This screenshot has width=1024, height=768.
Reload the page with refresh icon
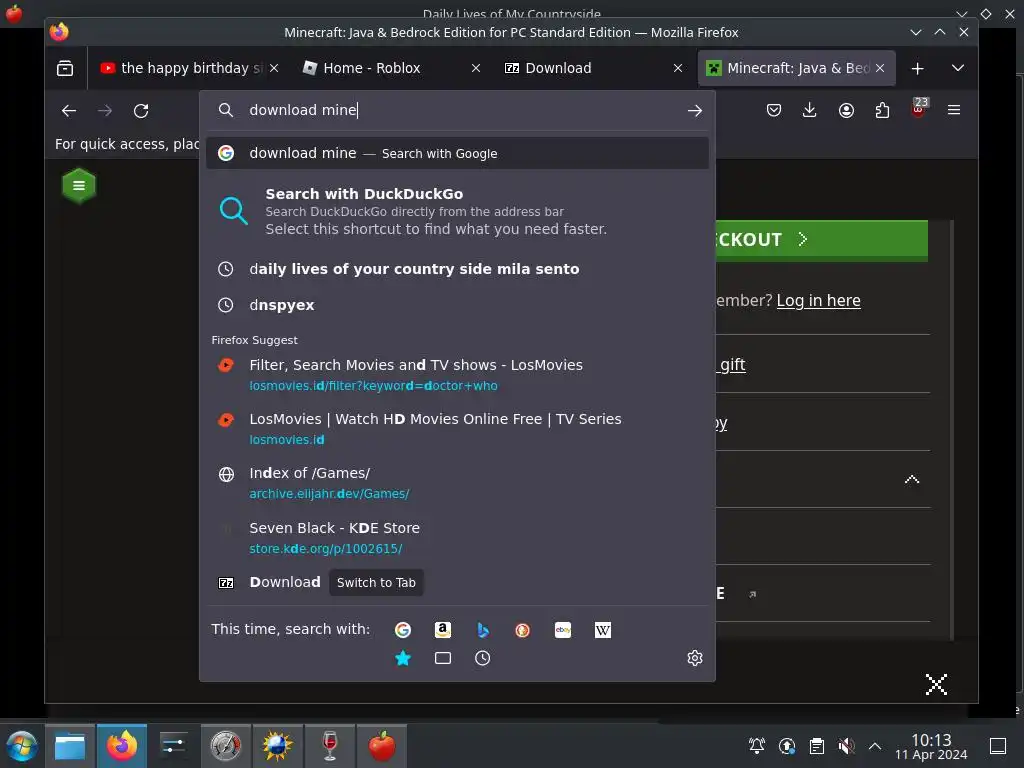tap(141, 110)
